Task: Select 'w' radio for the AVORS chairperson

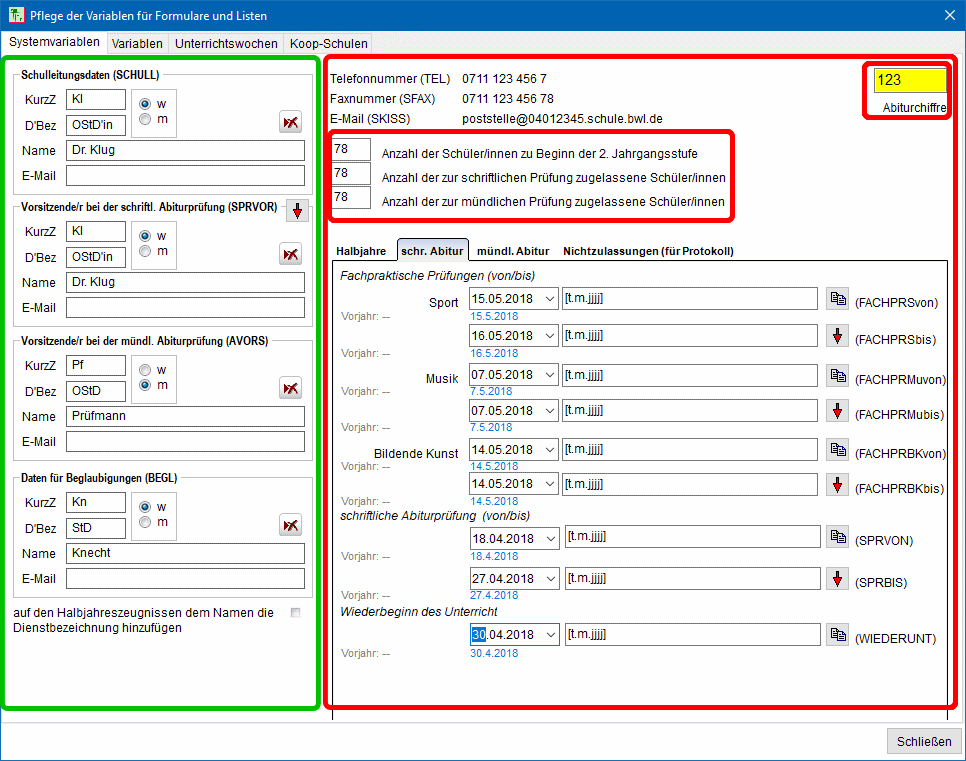Action: coord(146,369)
